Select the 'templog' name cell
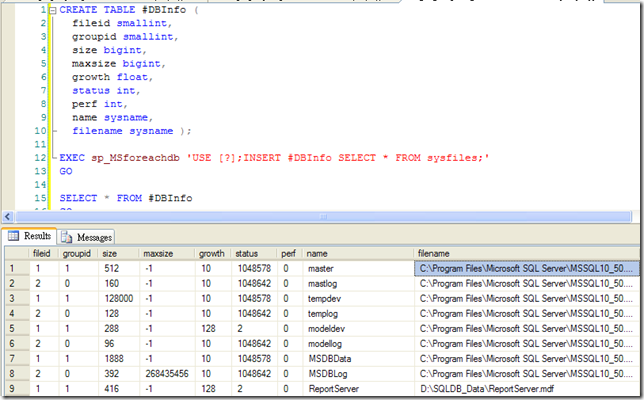This screenshot has height=400, width=644. tap(359, 313)
